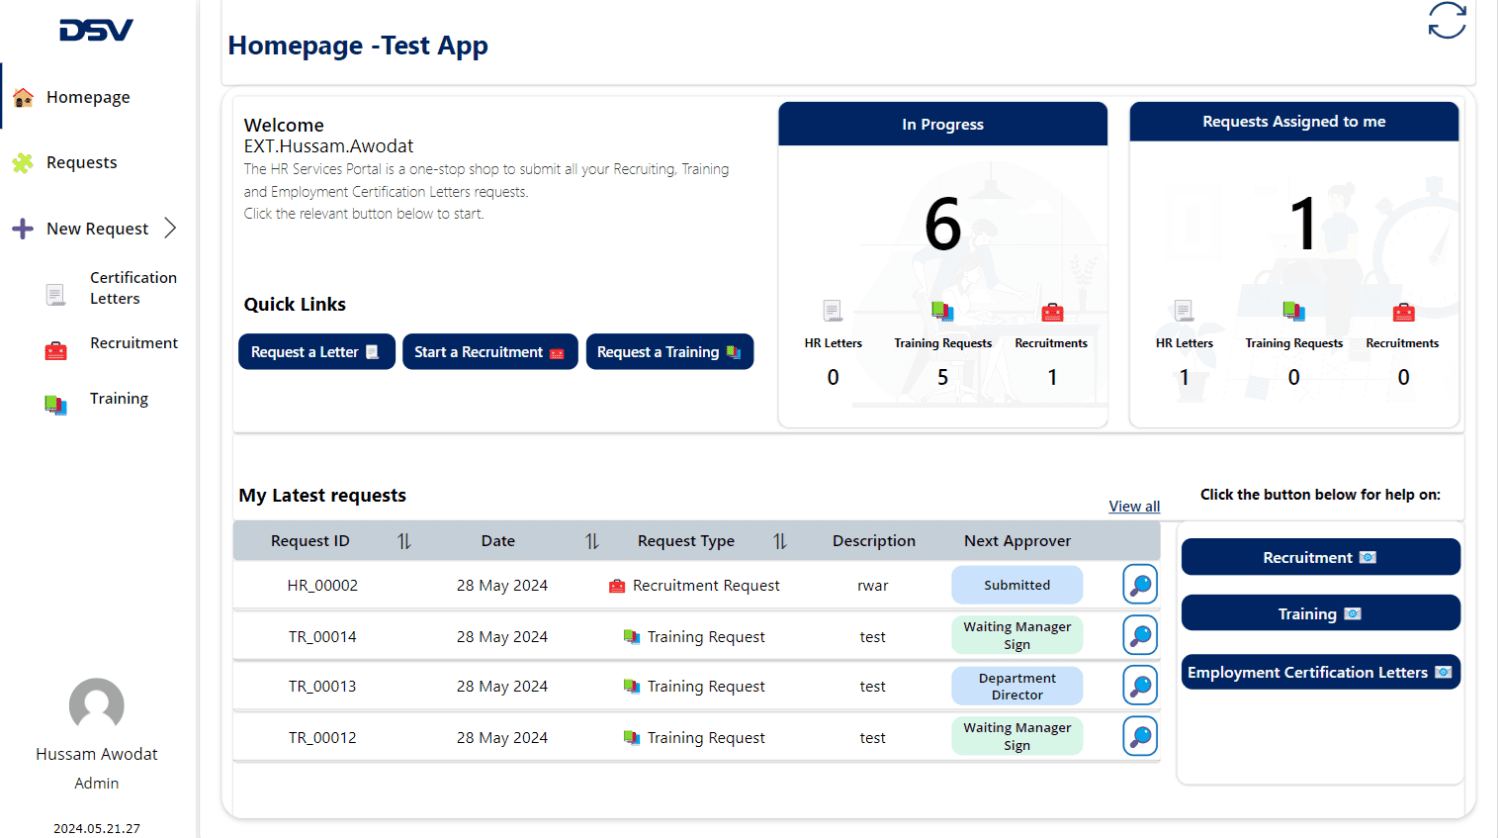Open the Homepage menu item
Viewport: 1500px width, 838px height.
(x=88, y=97)
